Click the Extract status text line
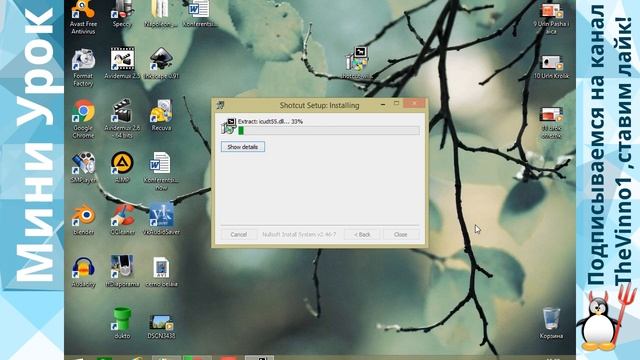 pyautogui.click(x=270, y=122)
